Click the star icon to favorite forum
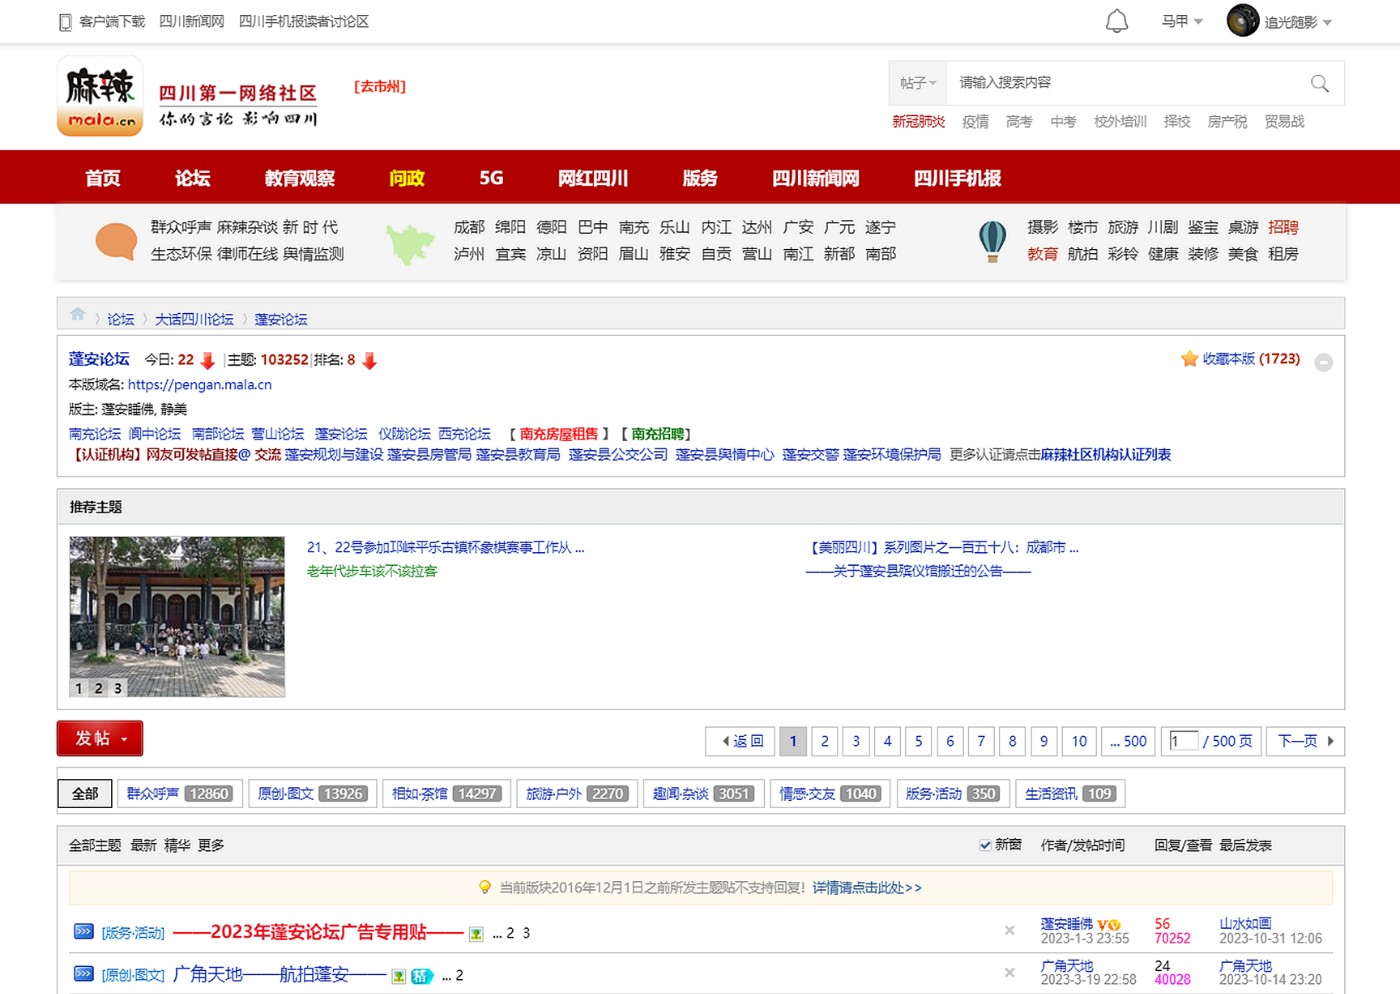This screenshot has height=994, width=1400. (1189, 359)
